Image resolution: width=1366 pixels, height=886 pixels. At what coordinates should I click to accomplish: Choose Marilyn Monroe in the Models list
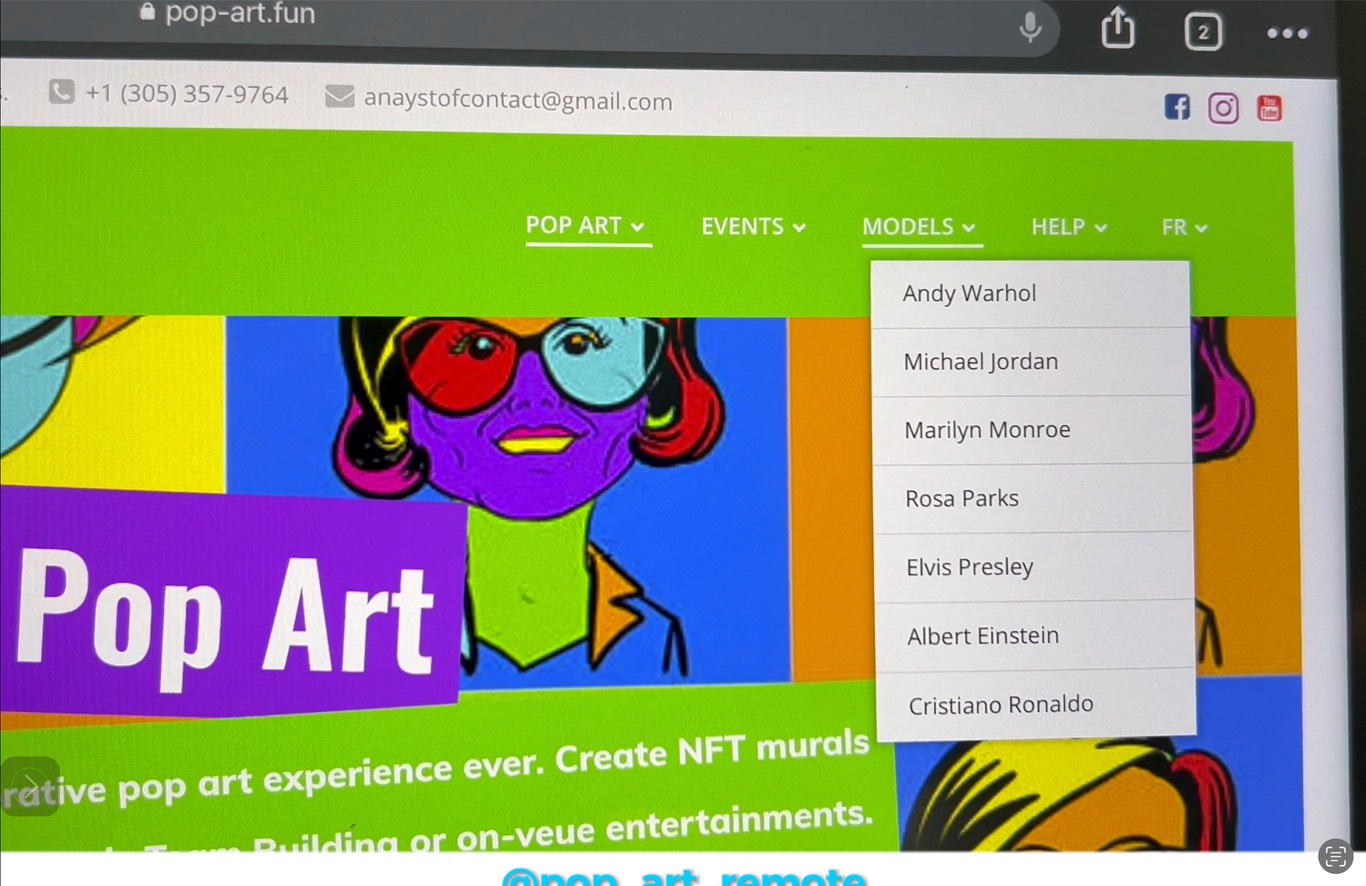(x=987, y=430)
